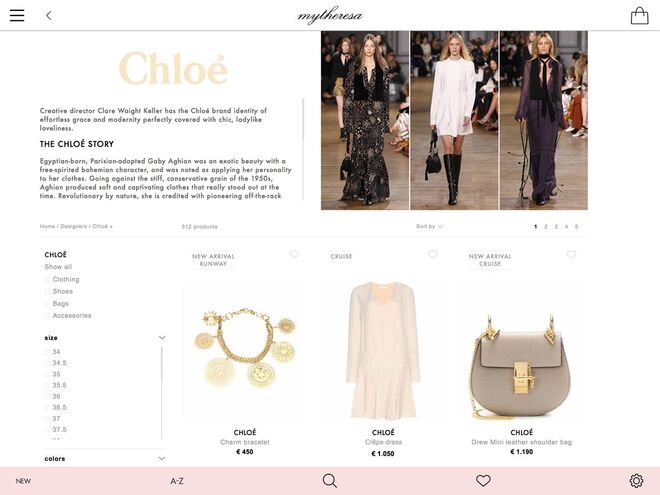Open the hamburger menu
The height and width of the screenshot is (495, 660).
[17, 16]
